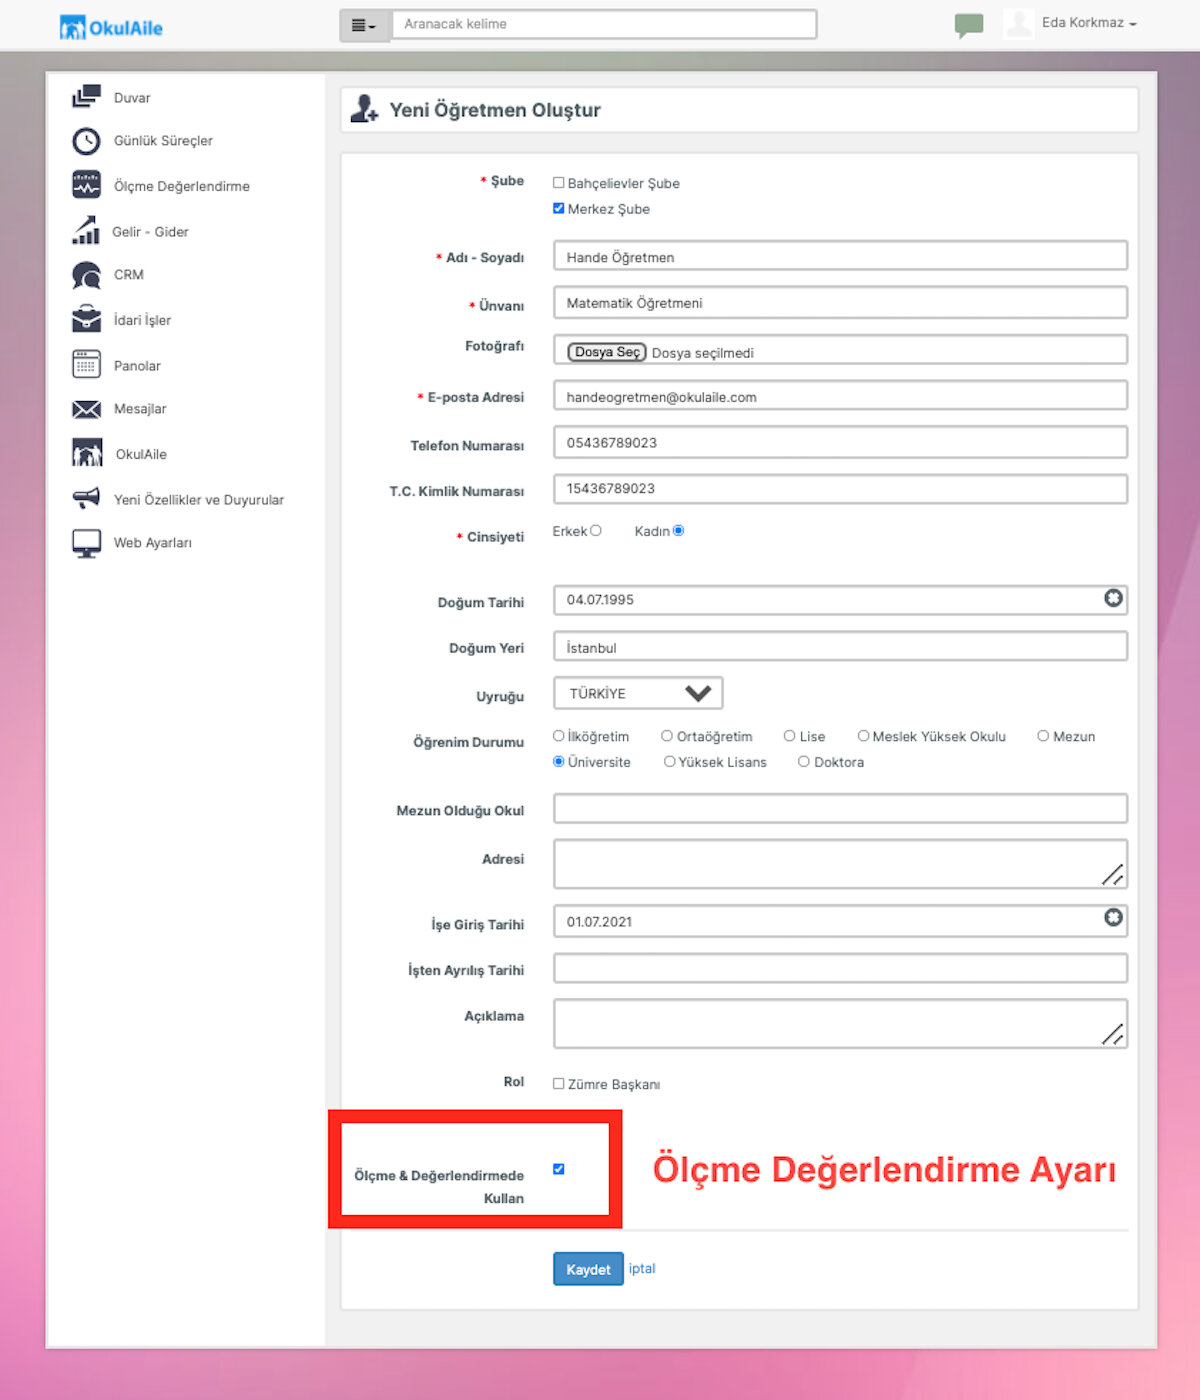Select Doktora education level
The image size is (1200, 1400).
point(804,762)
